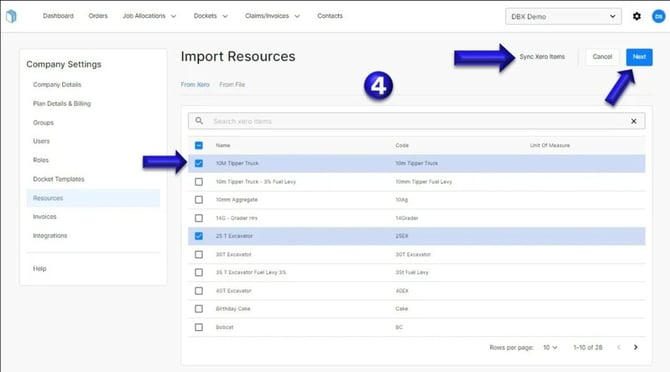670x372 pixels.
Task: Open Docket Templates settings
Action: pos(59,179)
